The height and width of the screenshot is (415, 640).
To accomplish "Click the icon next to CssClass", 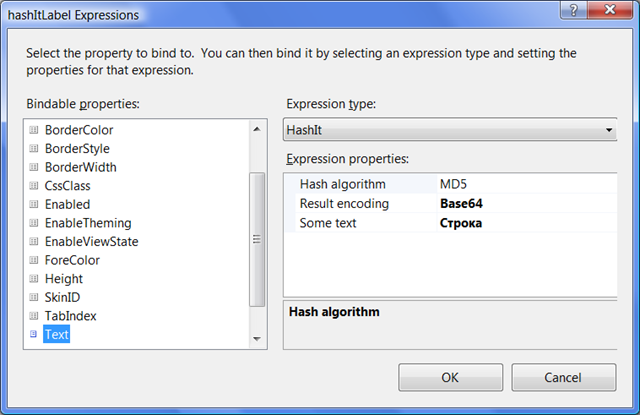I will [34, 186].
